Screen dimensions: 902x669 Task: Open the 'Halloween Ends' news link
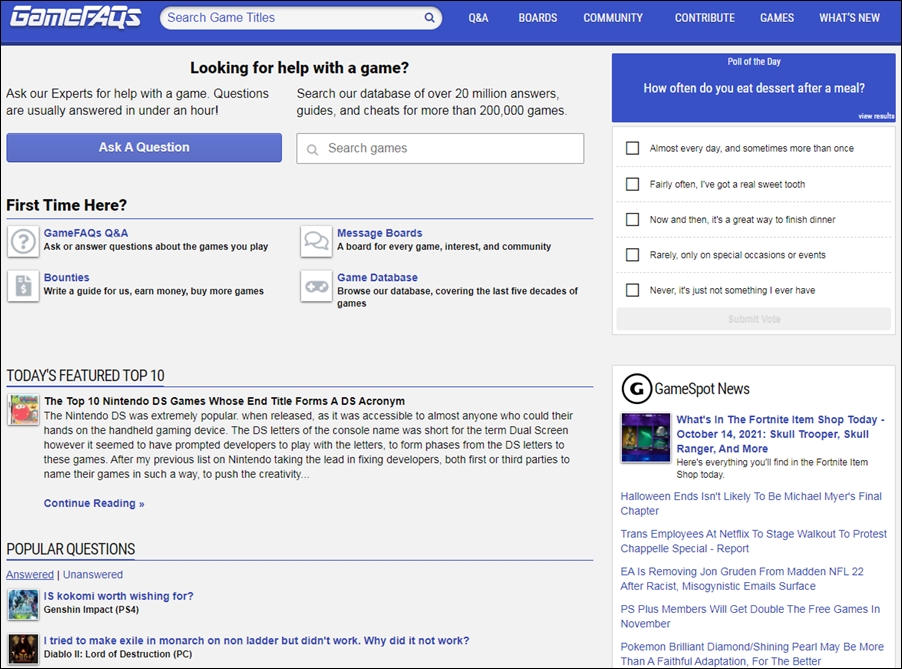tap(751, 503)
